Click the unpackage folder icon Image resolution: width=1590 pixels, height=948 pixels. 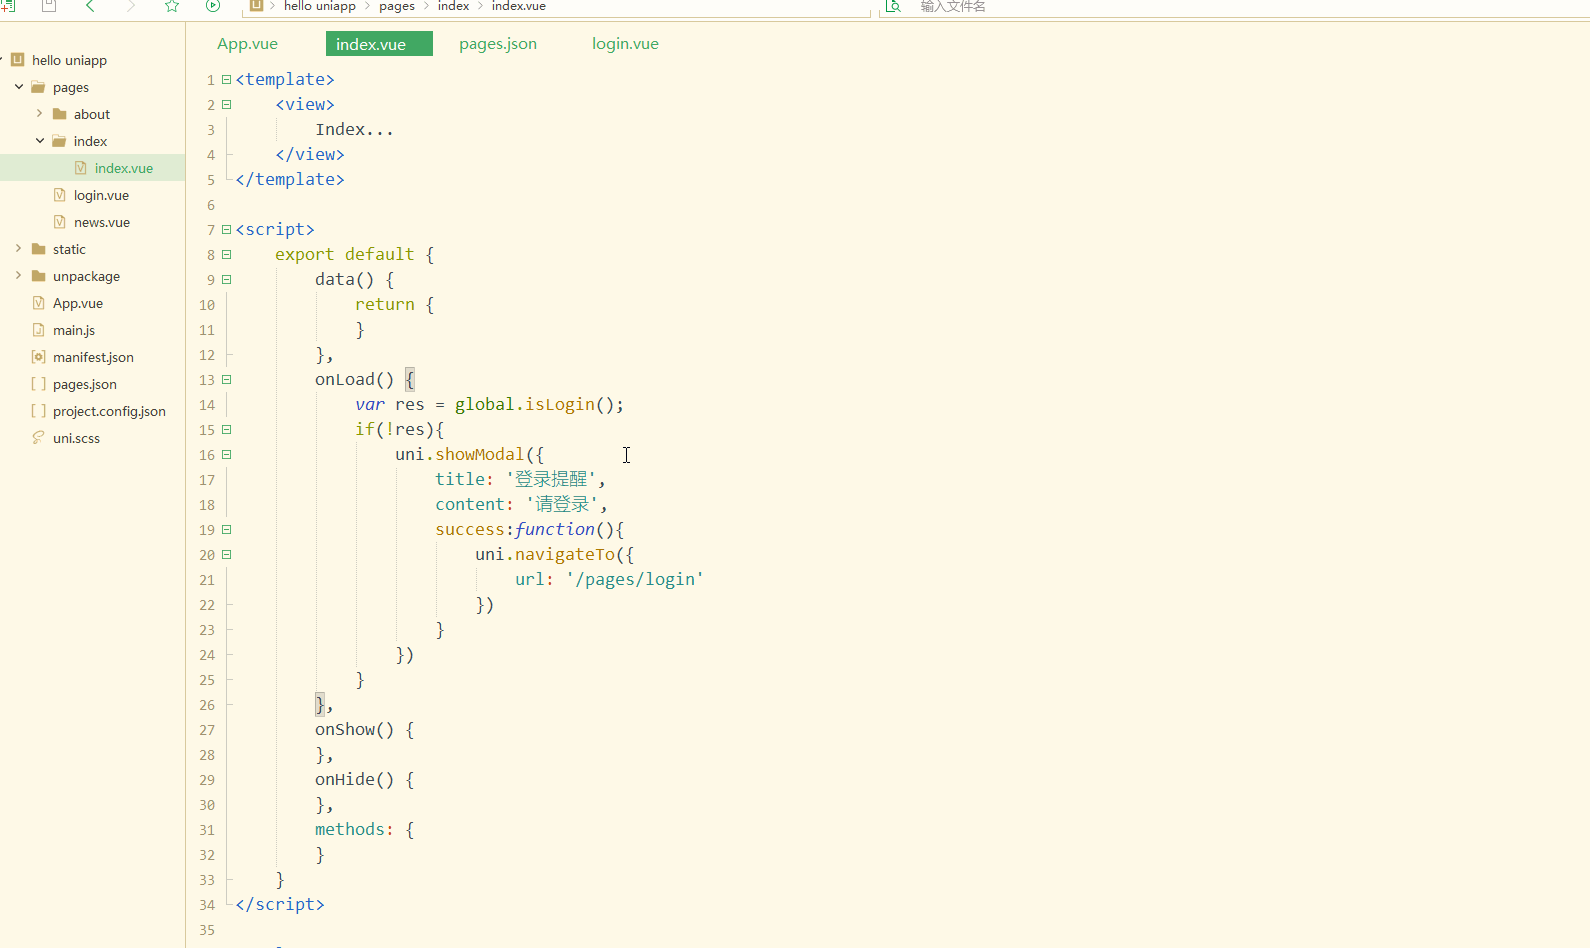(x=38, y=276)
